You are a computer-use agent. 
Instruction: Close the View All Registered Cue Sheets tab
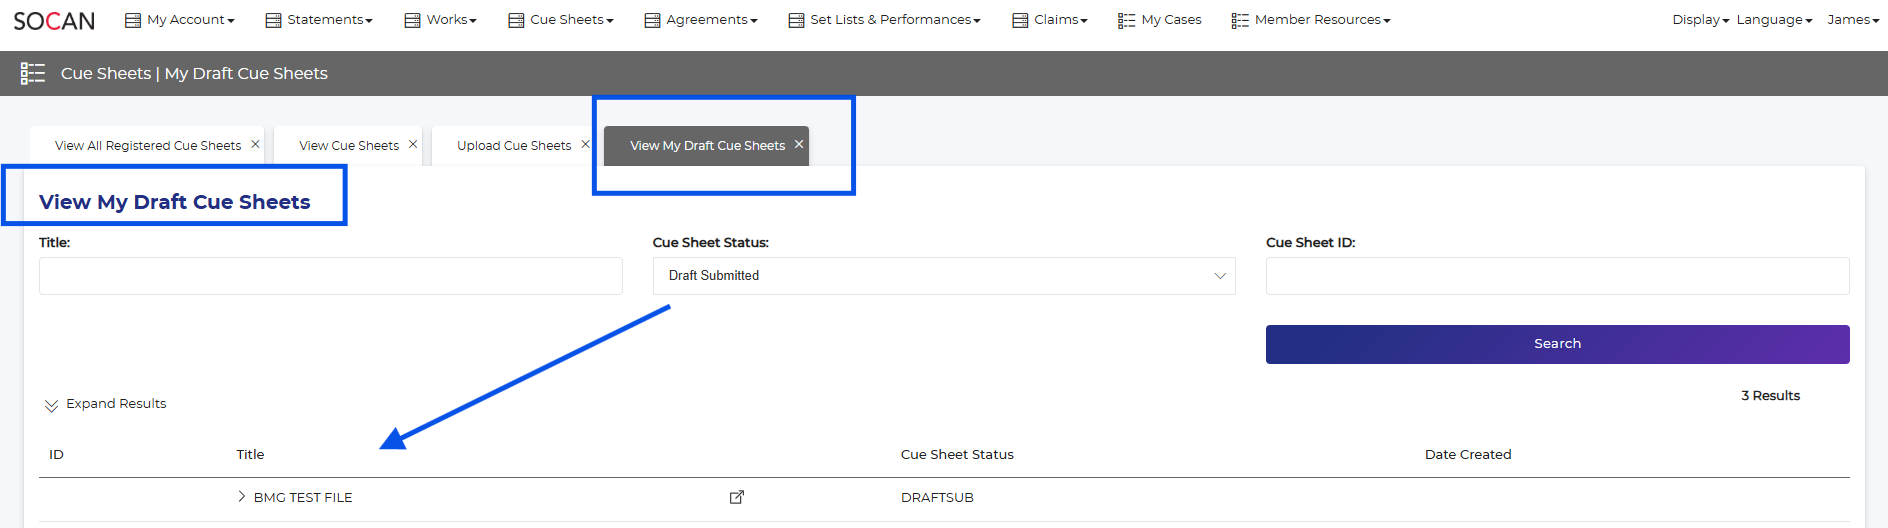coord(256,144)
